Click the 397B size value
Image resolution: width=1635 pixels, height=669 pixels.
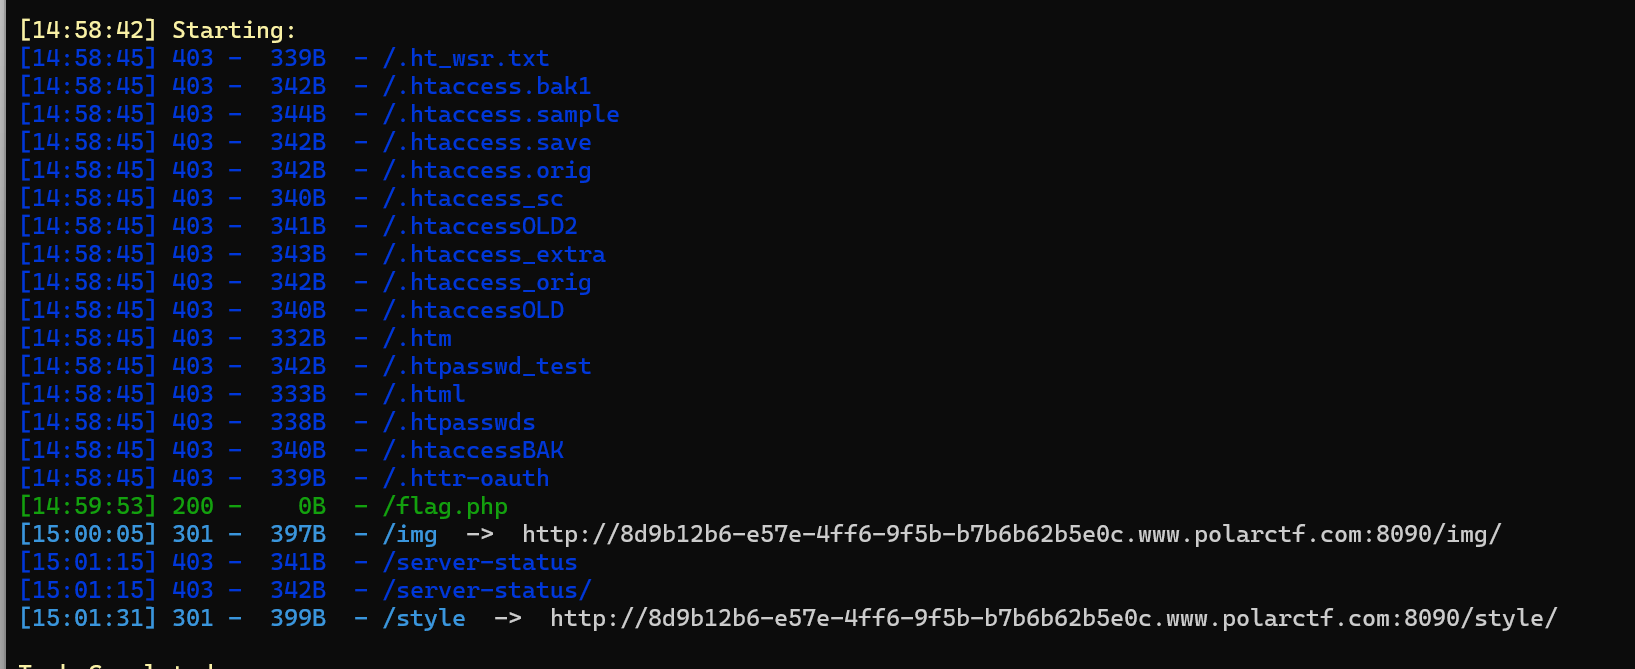[298, 534]
